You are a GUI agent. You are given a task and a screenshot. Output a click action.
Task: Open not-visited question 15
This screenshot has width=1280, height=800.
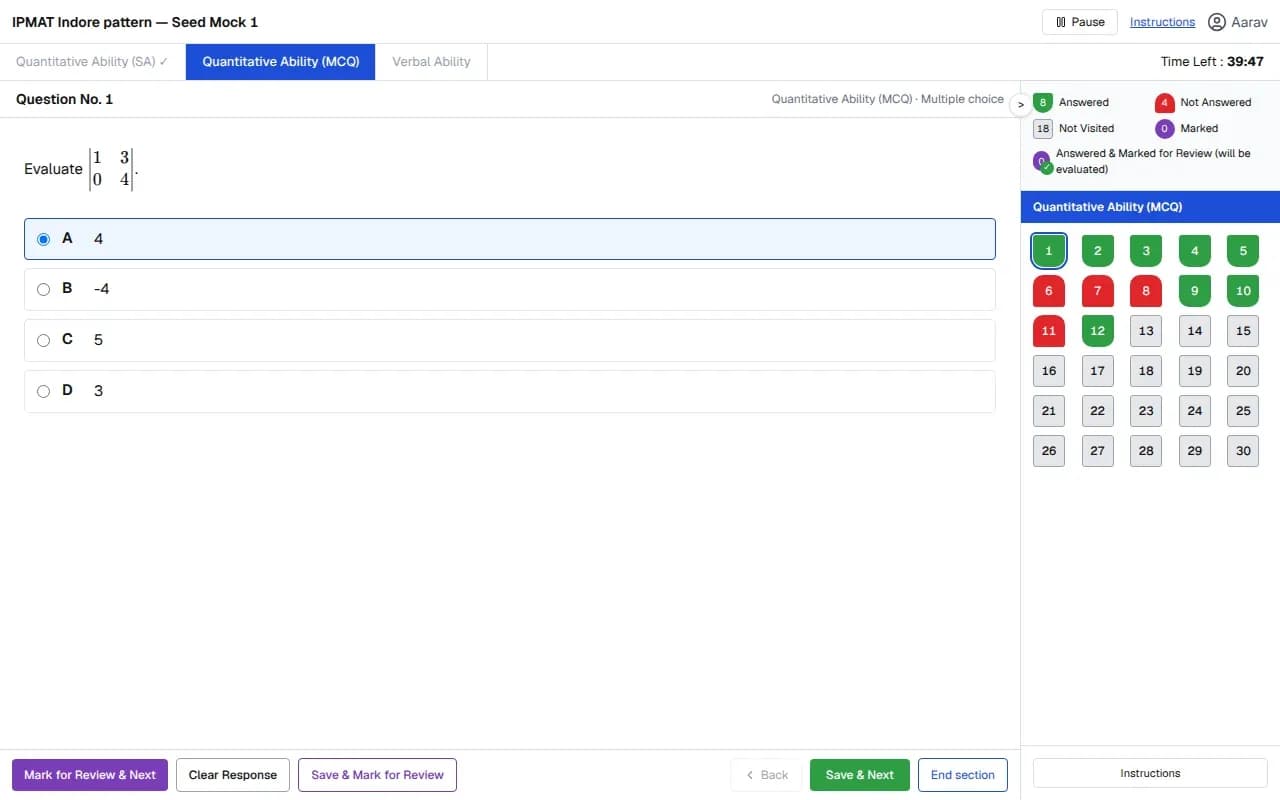click(1243, 331)
